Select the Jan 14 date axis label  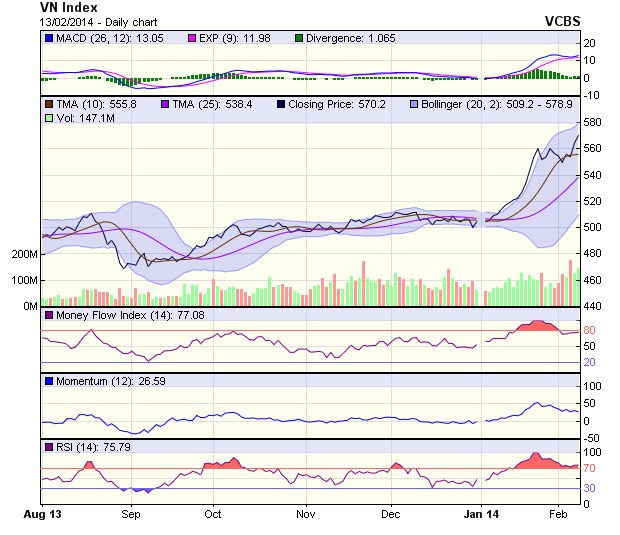coord(482,513)
